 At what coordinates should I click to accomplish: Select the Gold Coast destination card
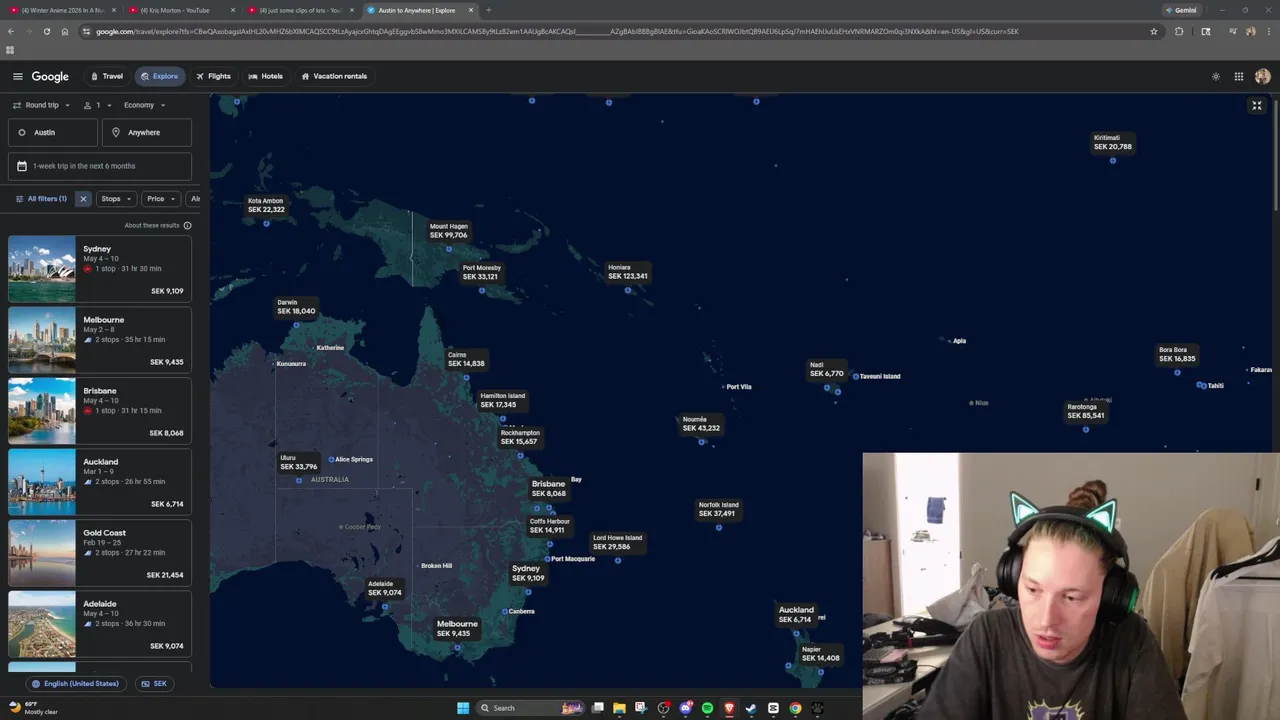point(100,553)
